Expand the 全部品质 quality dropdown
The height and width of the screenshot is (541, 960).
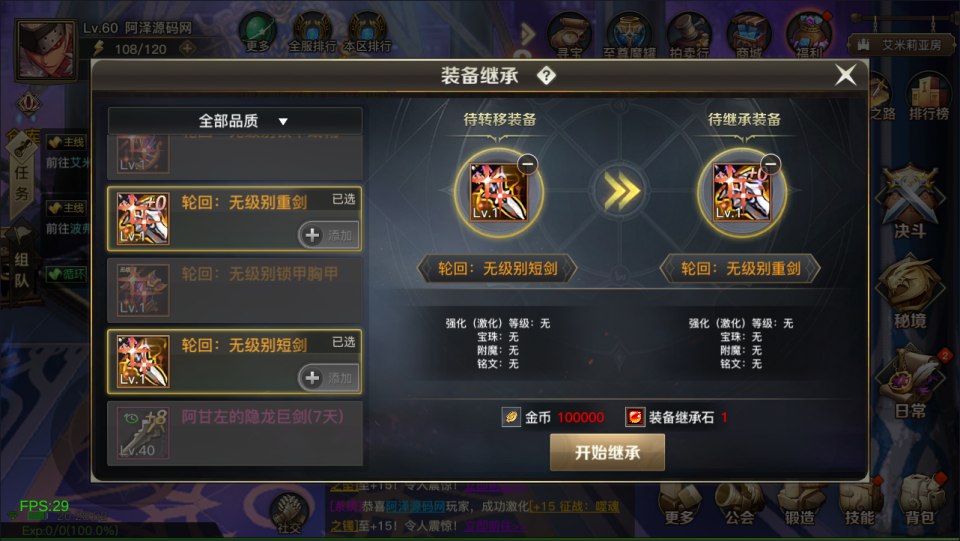(x=235, y=121)
